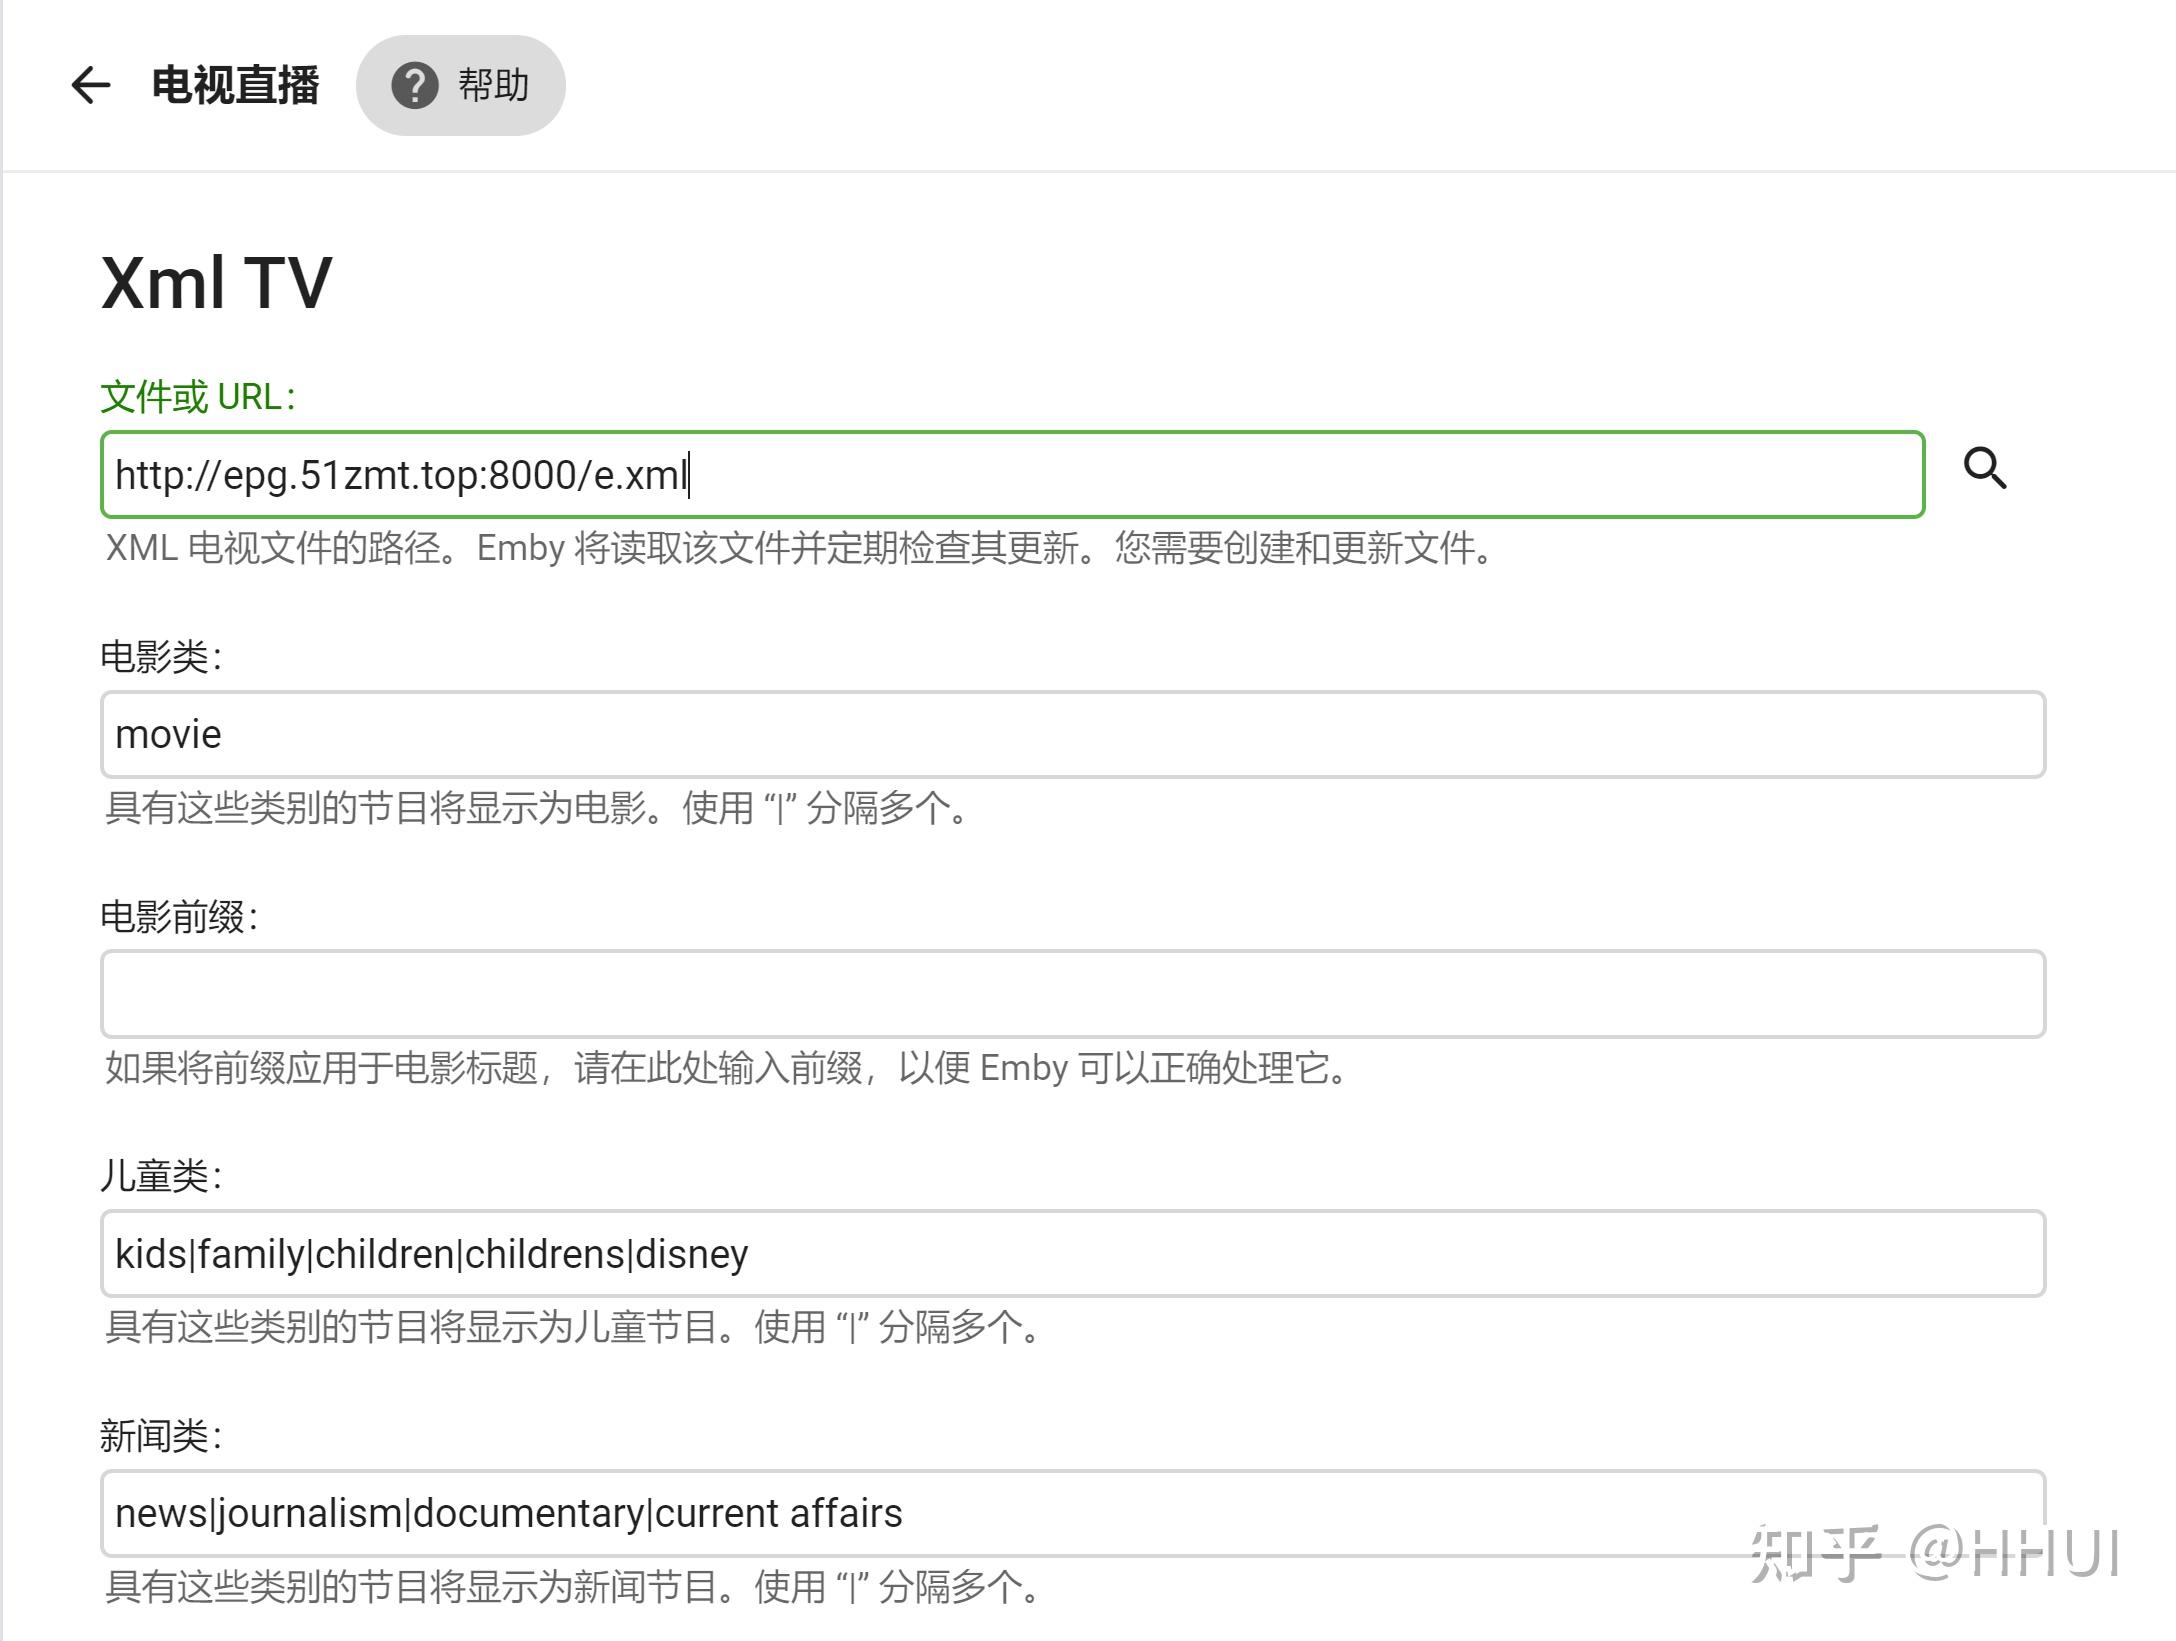Click the 帮助 button text label
This screenshot has height=1641, width=2176.
(494, 85)
